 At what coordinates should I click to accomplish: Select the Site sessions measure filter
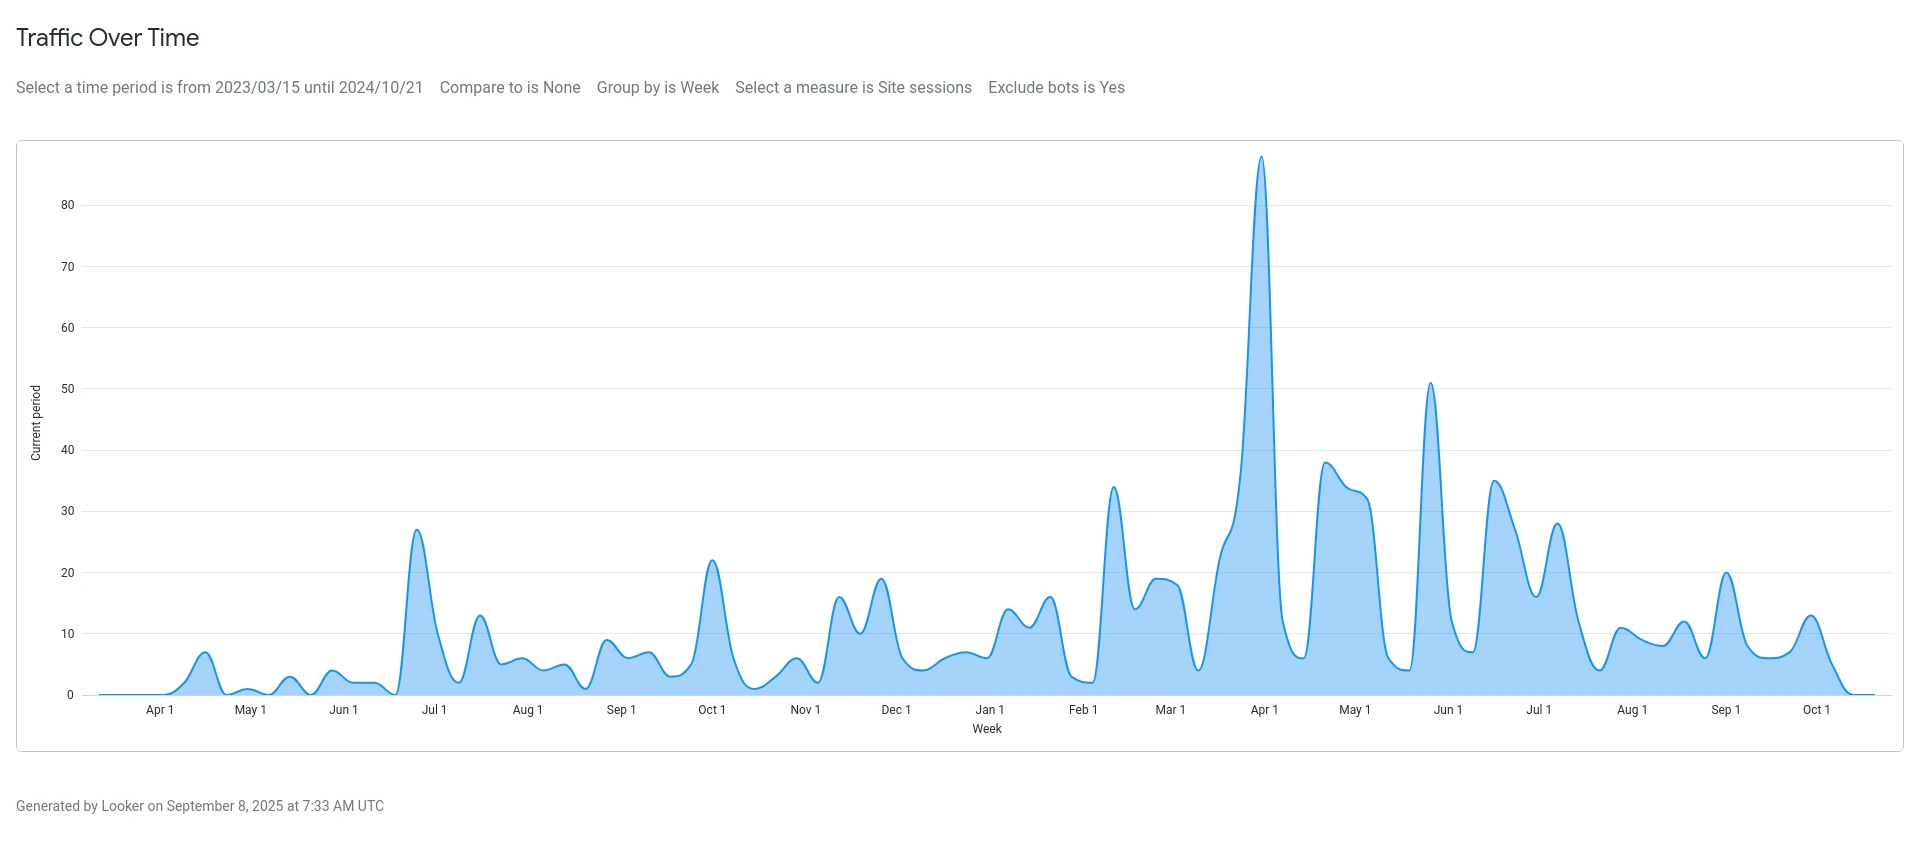point(853,88)
